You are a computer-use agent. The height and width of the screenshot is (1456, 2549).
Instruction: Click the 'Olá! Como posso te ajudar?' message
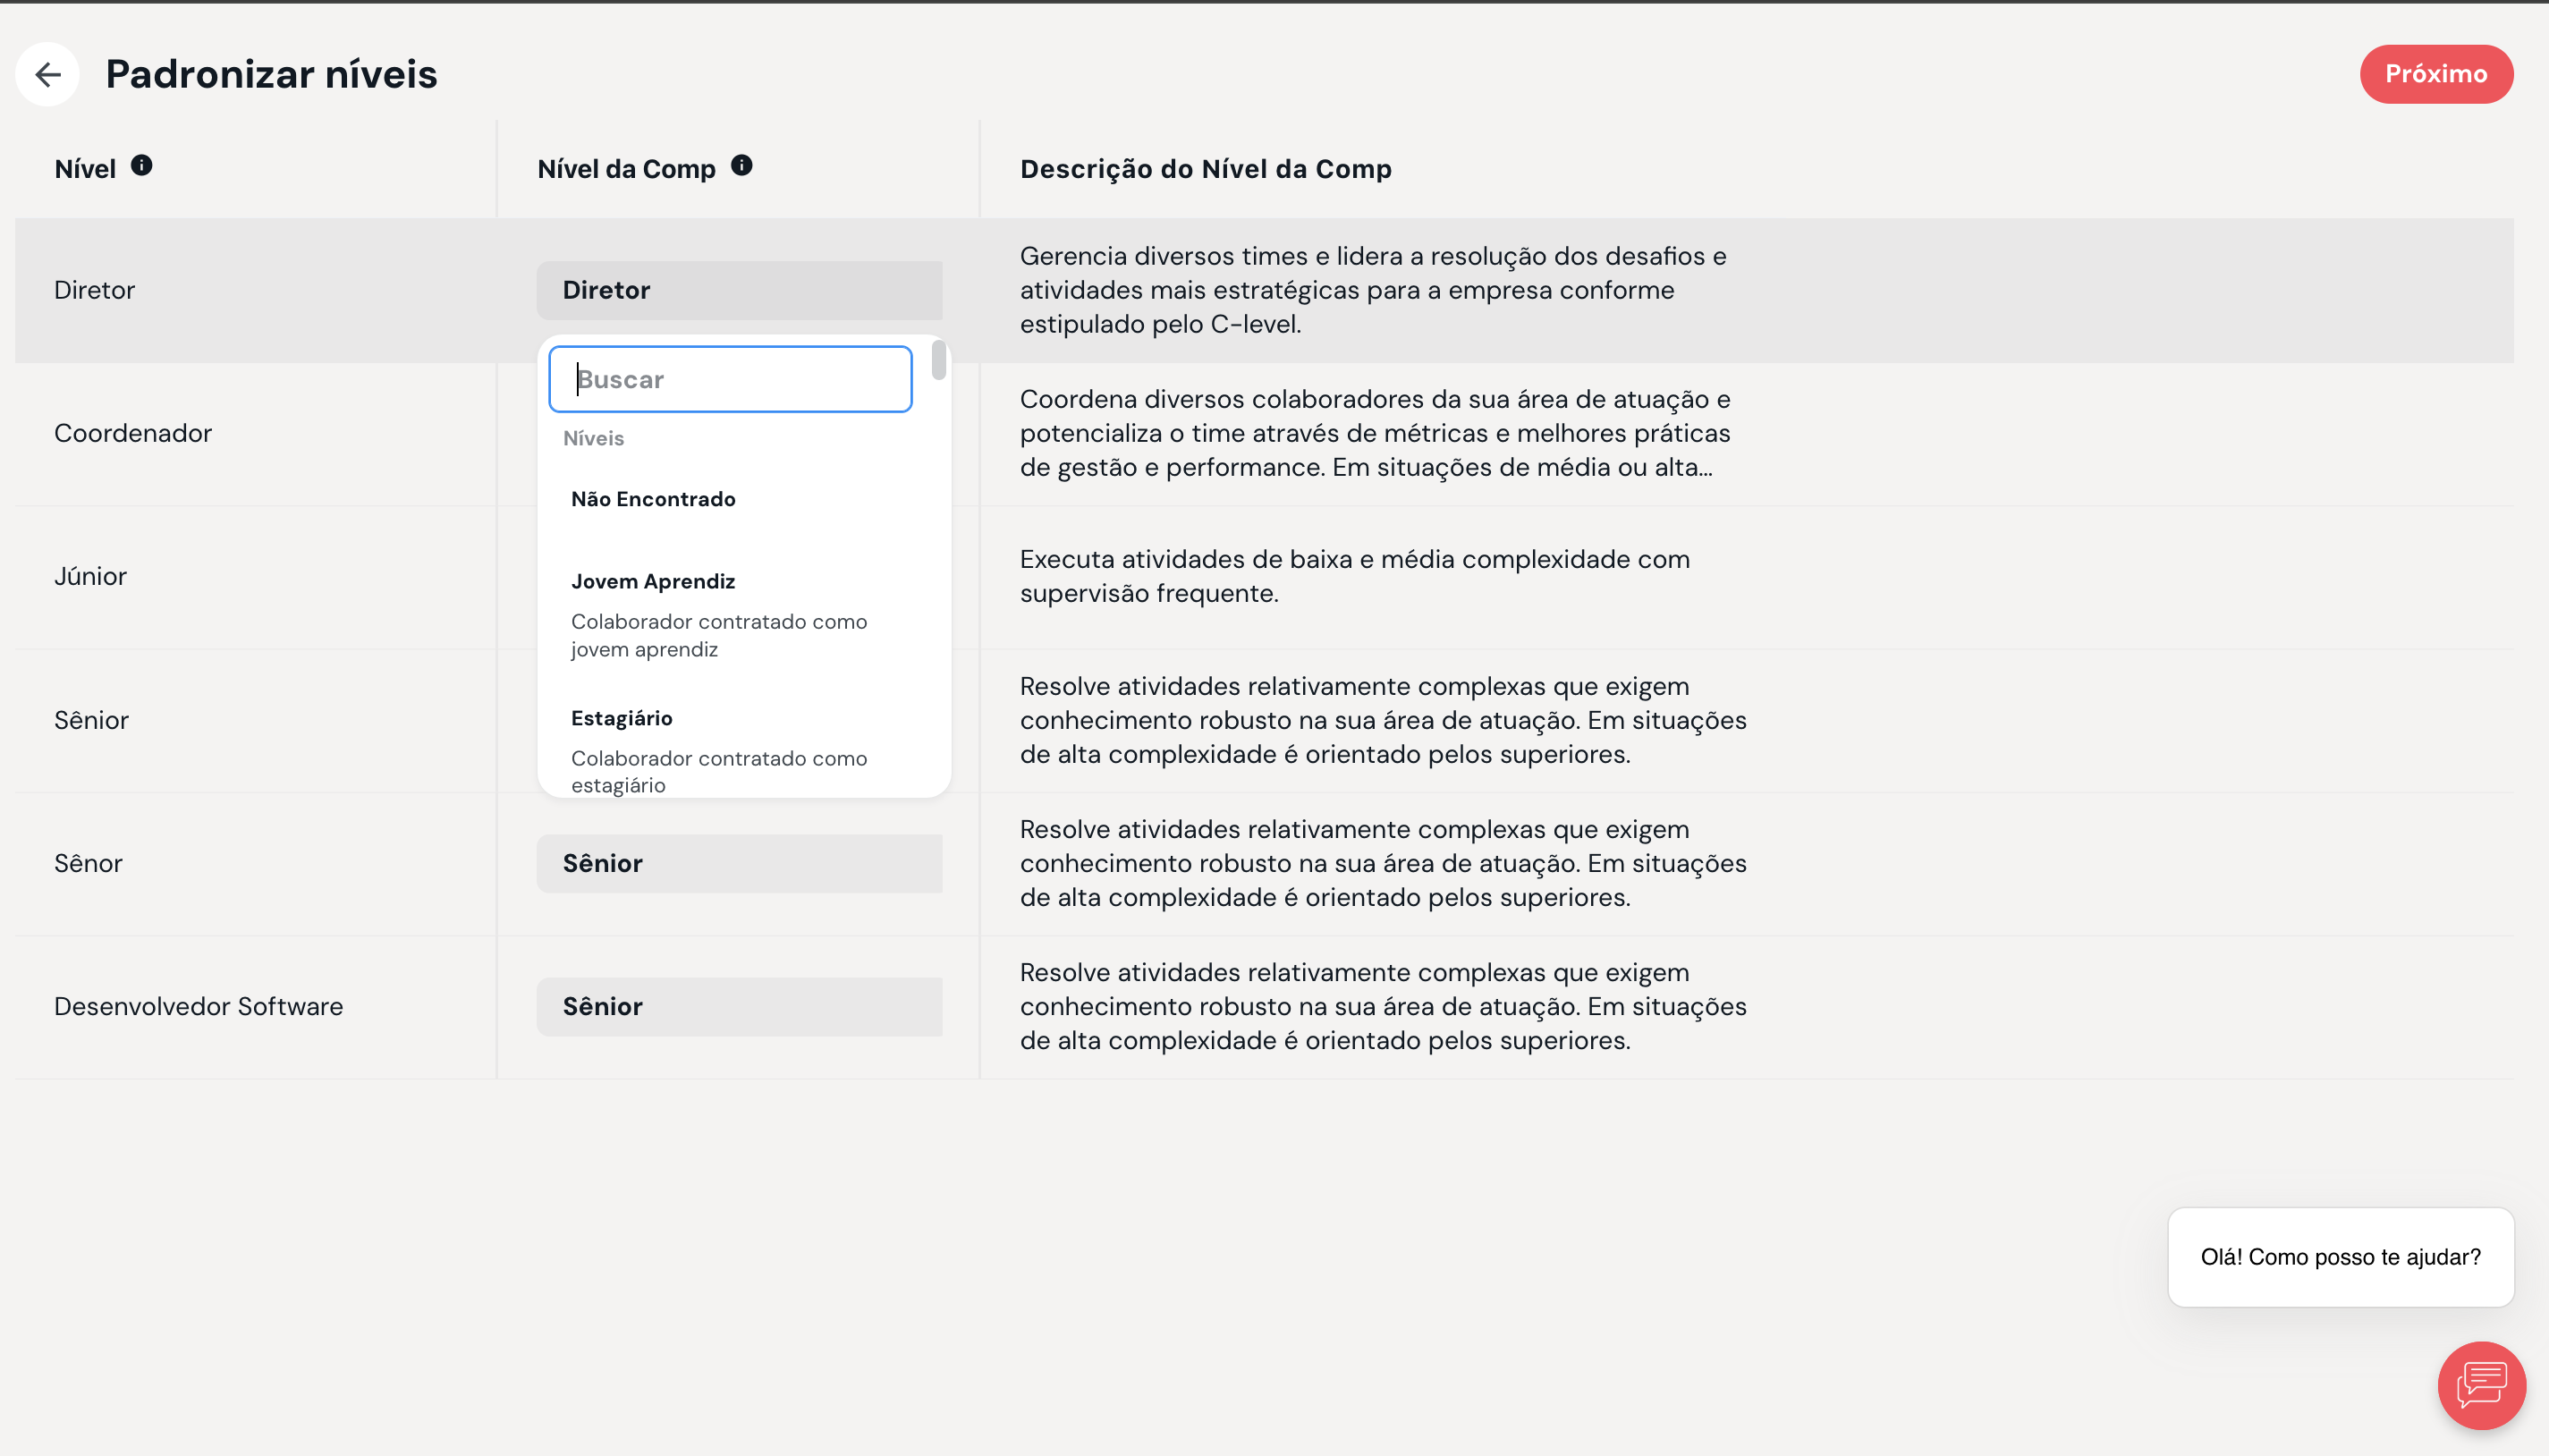point(2340,1257)
